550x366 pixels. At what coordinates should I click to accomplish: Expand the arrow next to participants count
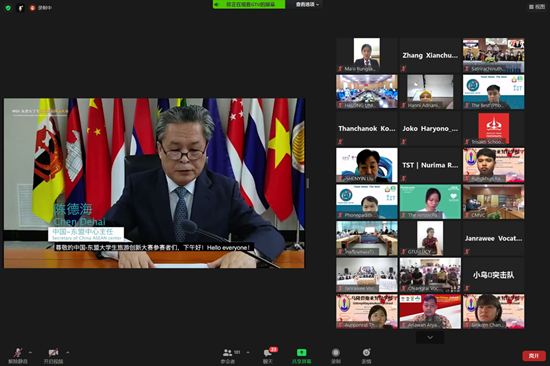248,352
